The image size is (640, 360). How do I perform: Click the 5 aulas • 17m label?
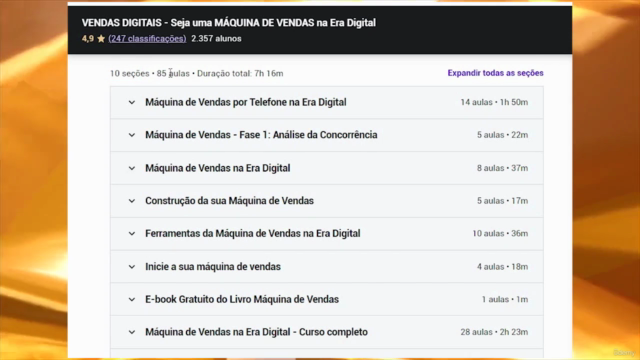(502, 200)
